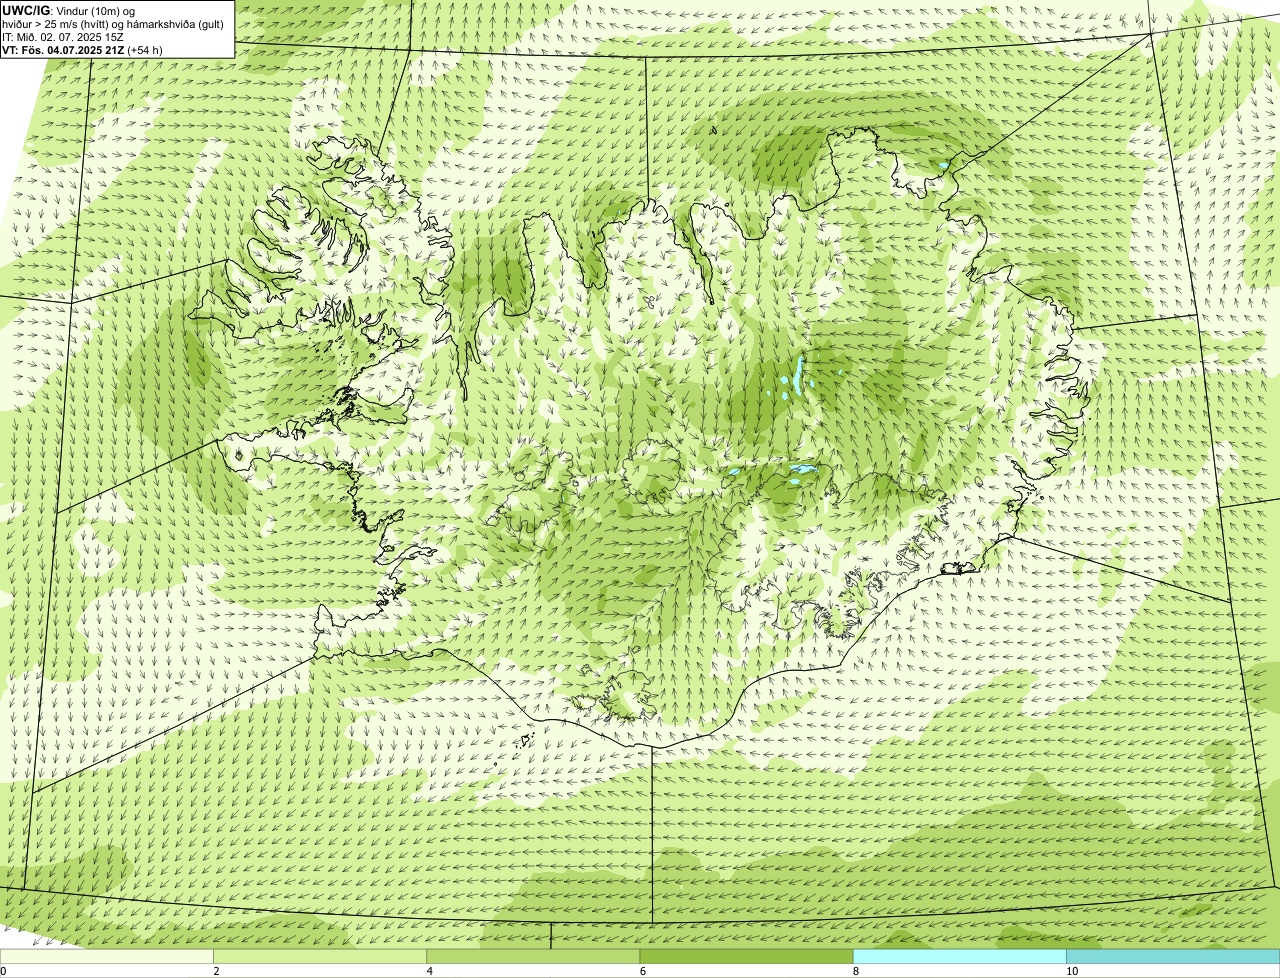Click the light cyan 8–10 colorbar segment
The height and width of the screenshot is (978, 1280).
pyautogui.click(x=960, y=957)
